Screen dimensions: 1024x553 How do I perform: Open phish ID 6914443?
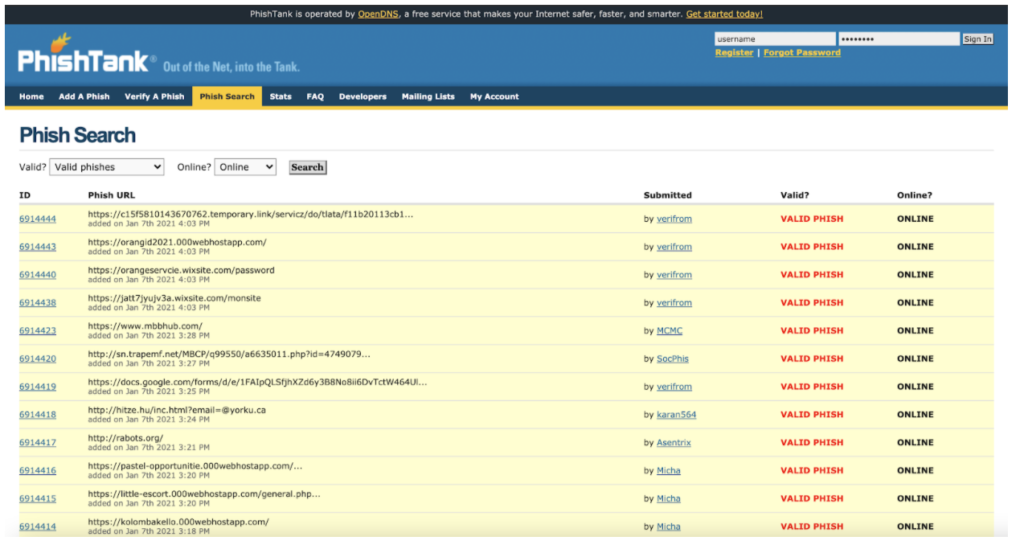click(x=38, y=247)
